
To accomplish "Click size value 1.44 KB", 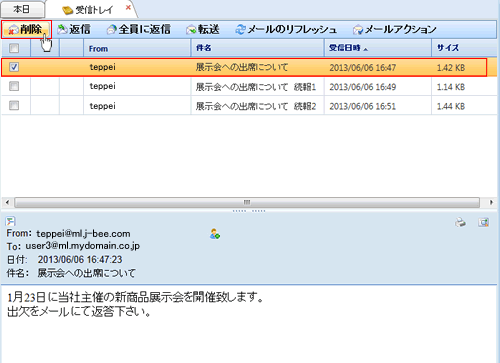I will (x=451, y=106).
